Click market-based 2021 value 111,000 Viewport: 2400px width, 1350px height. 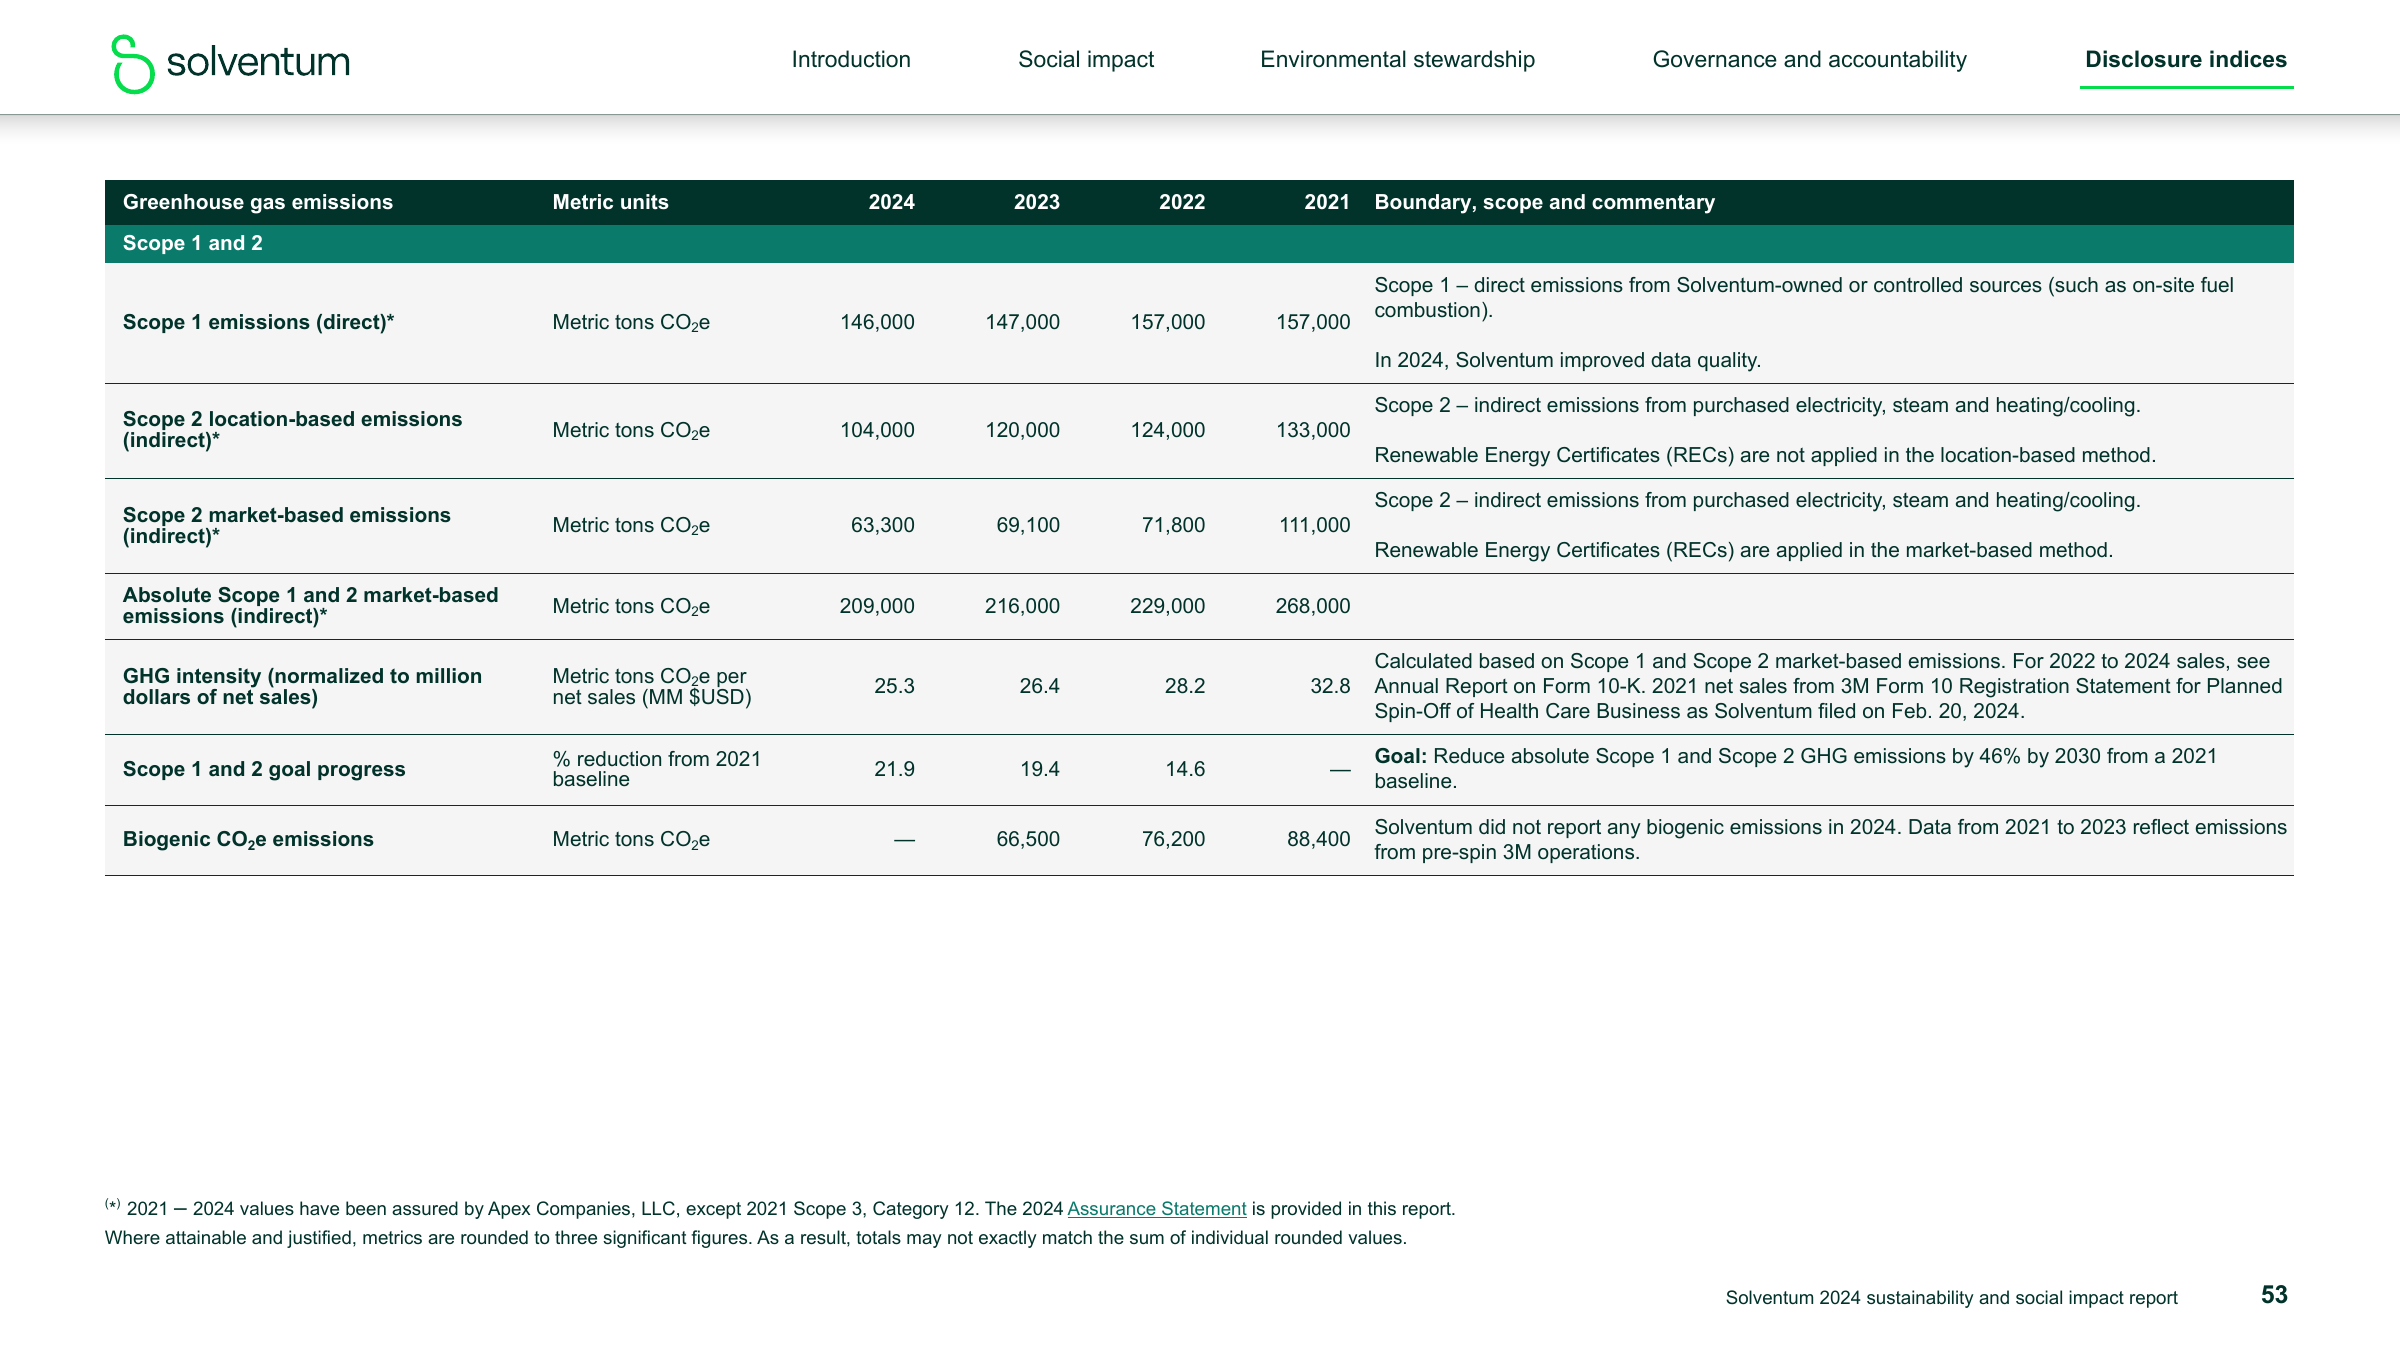point(1314,525)
